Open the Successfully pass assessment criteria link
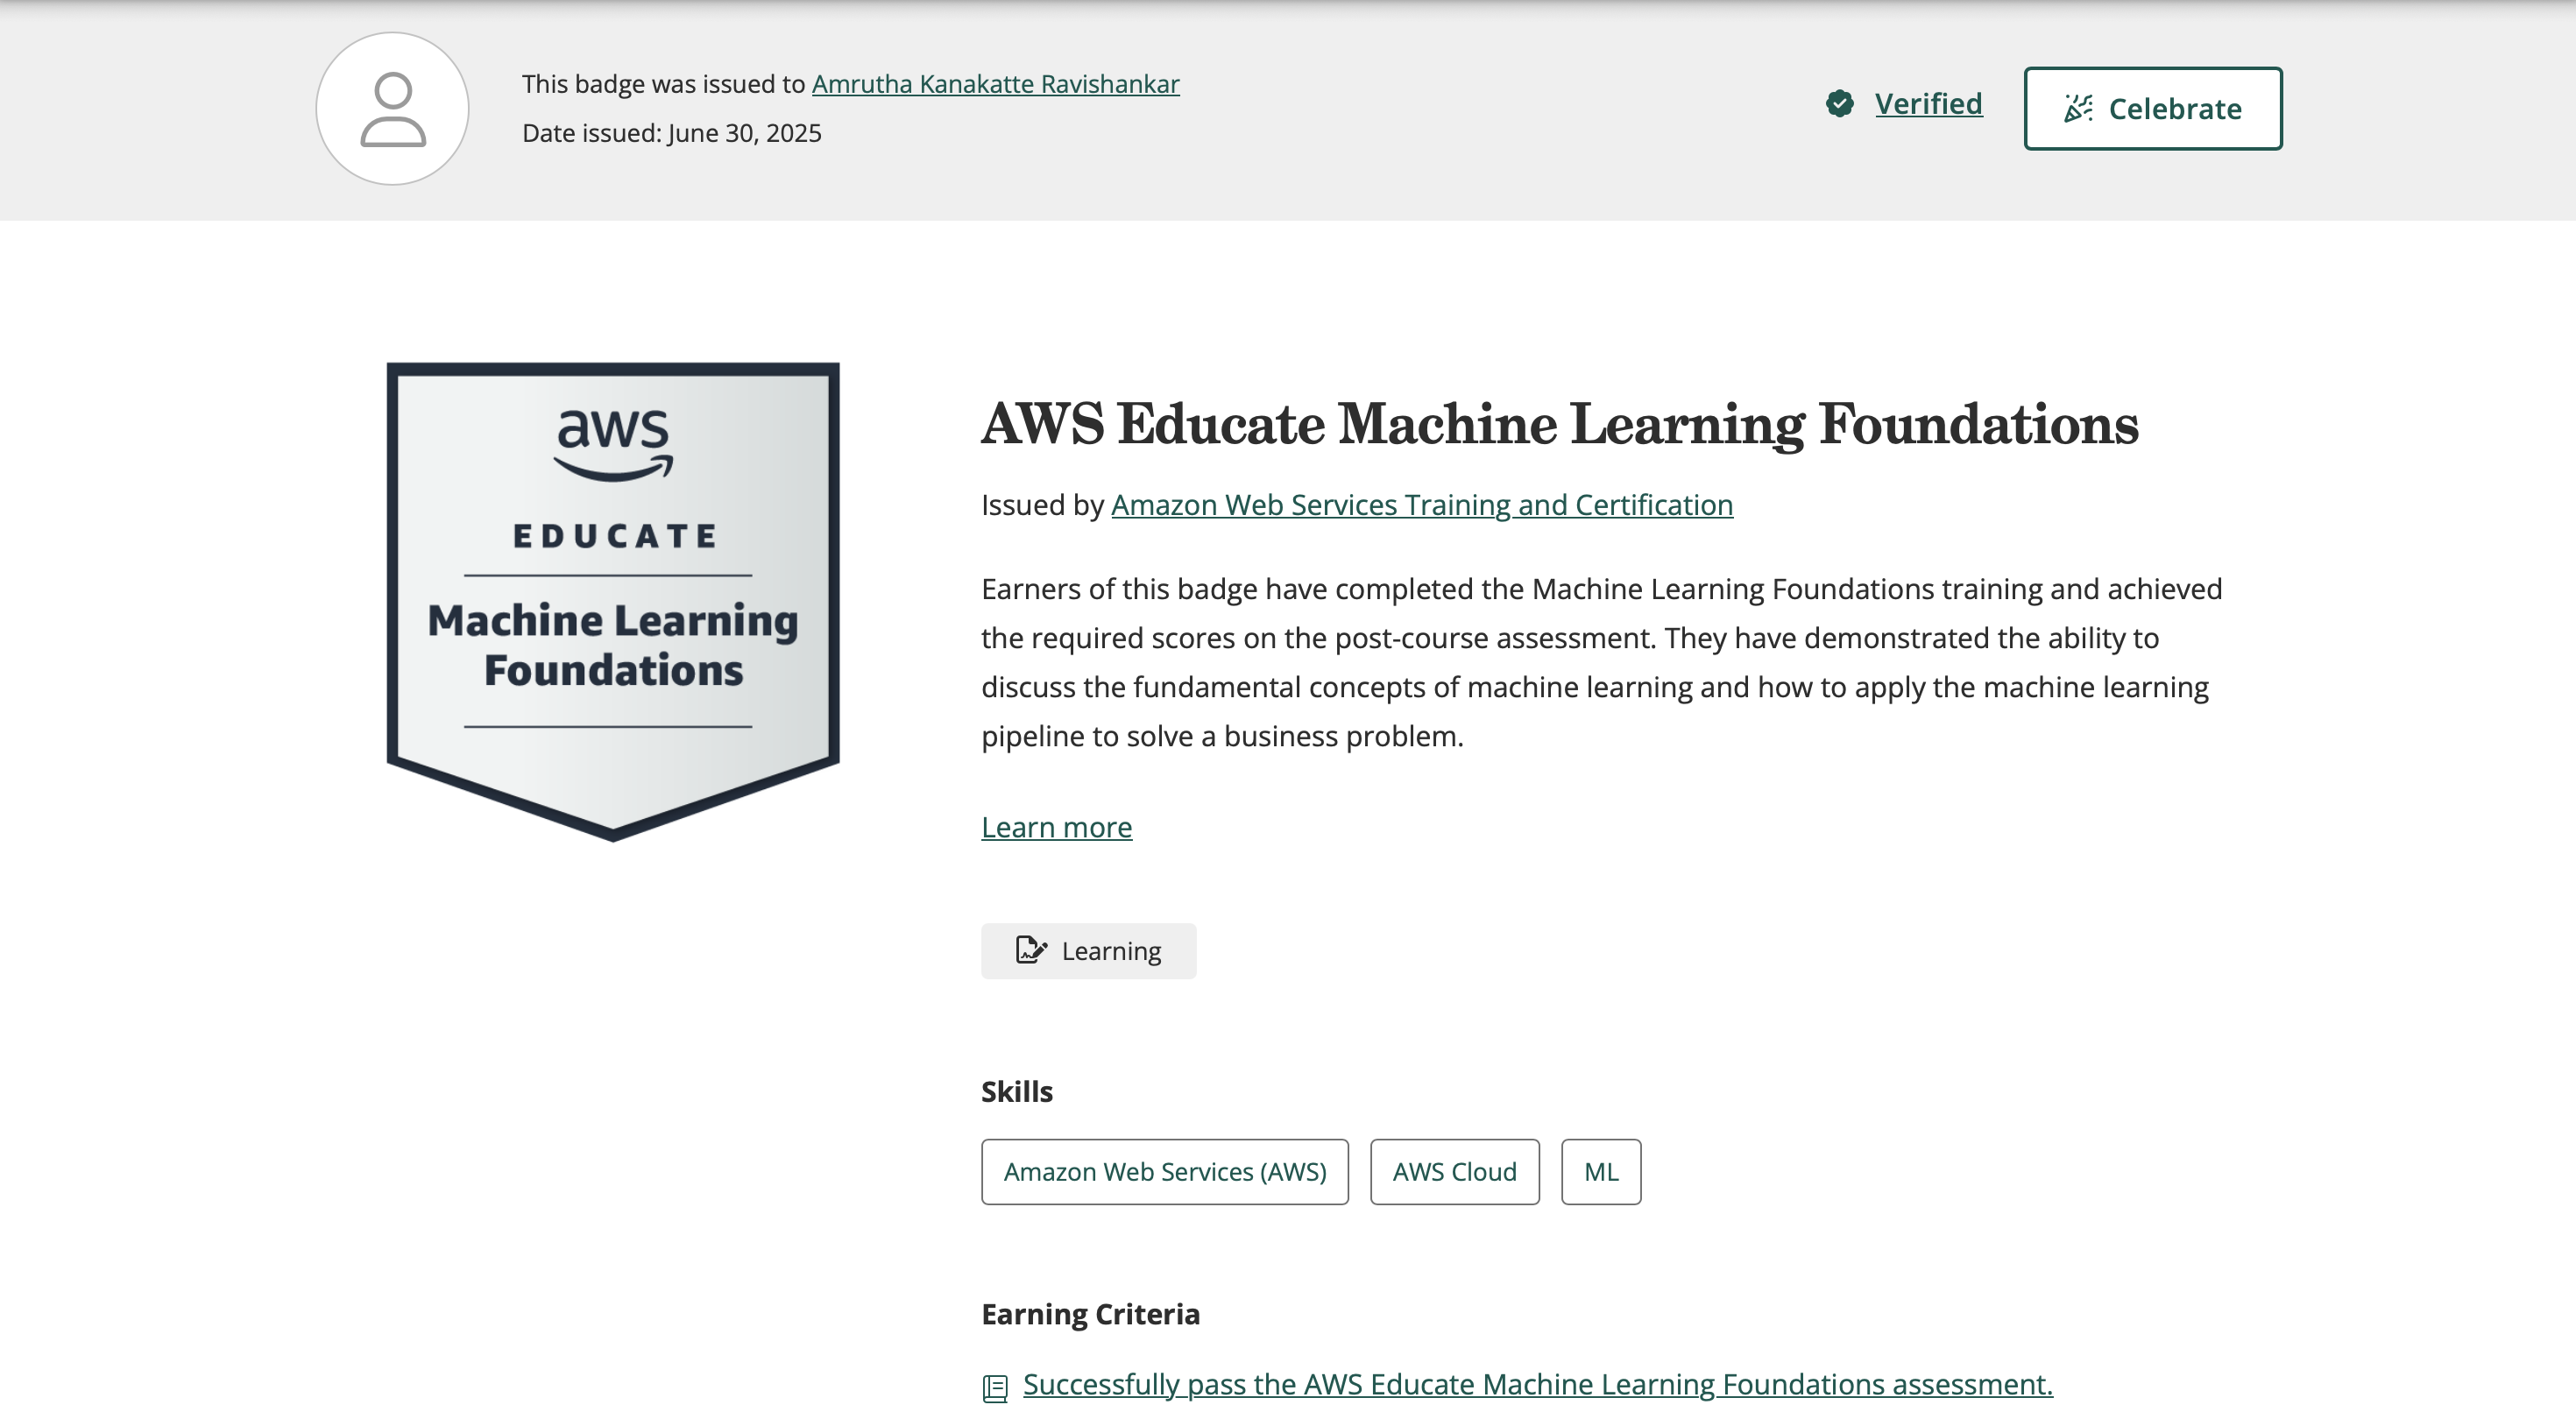Screen dimensions: 2576x1426 pos(1538,1385)
